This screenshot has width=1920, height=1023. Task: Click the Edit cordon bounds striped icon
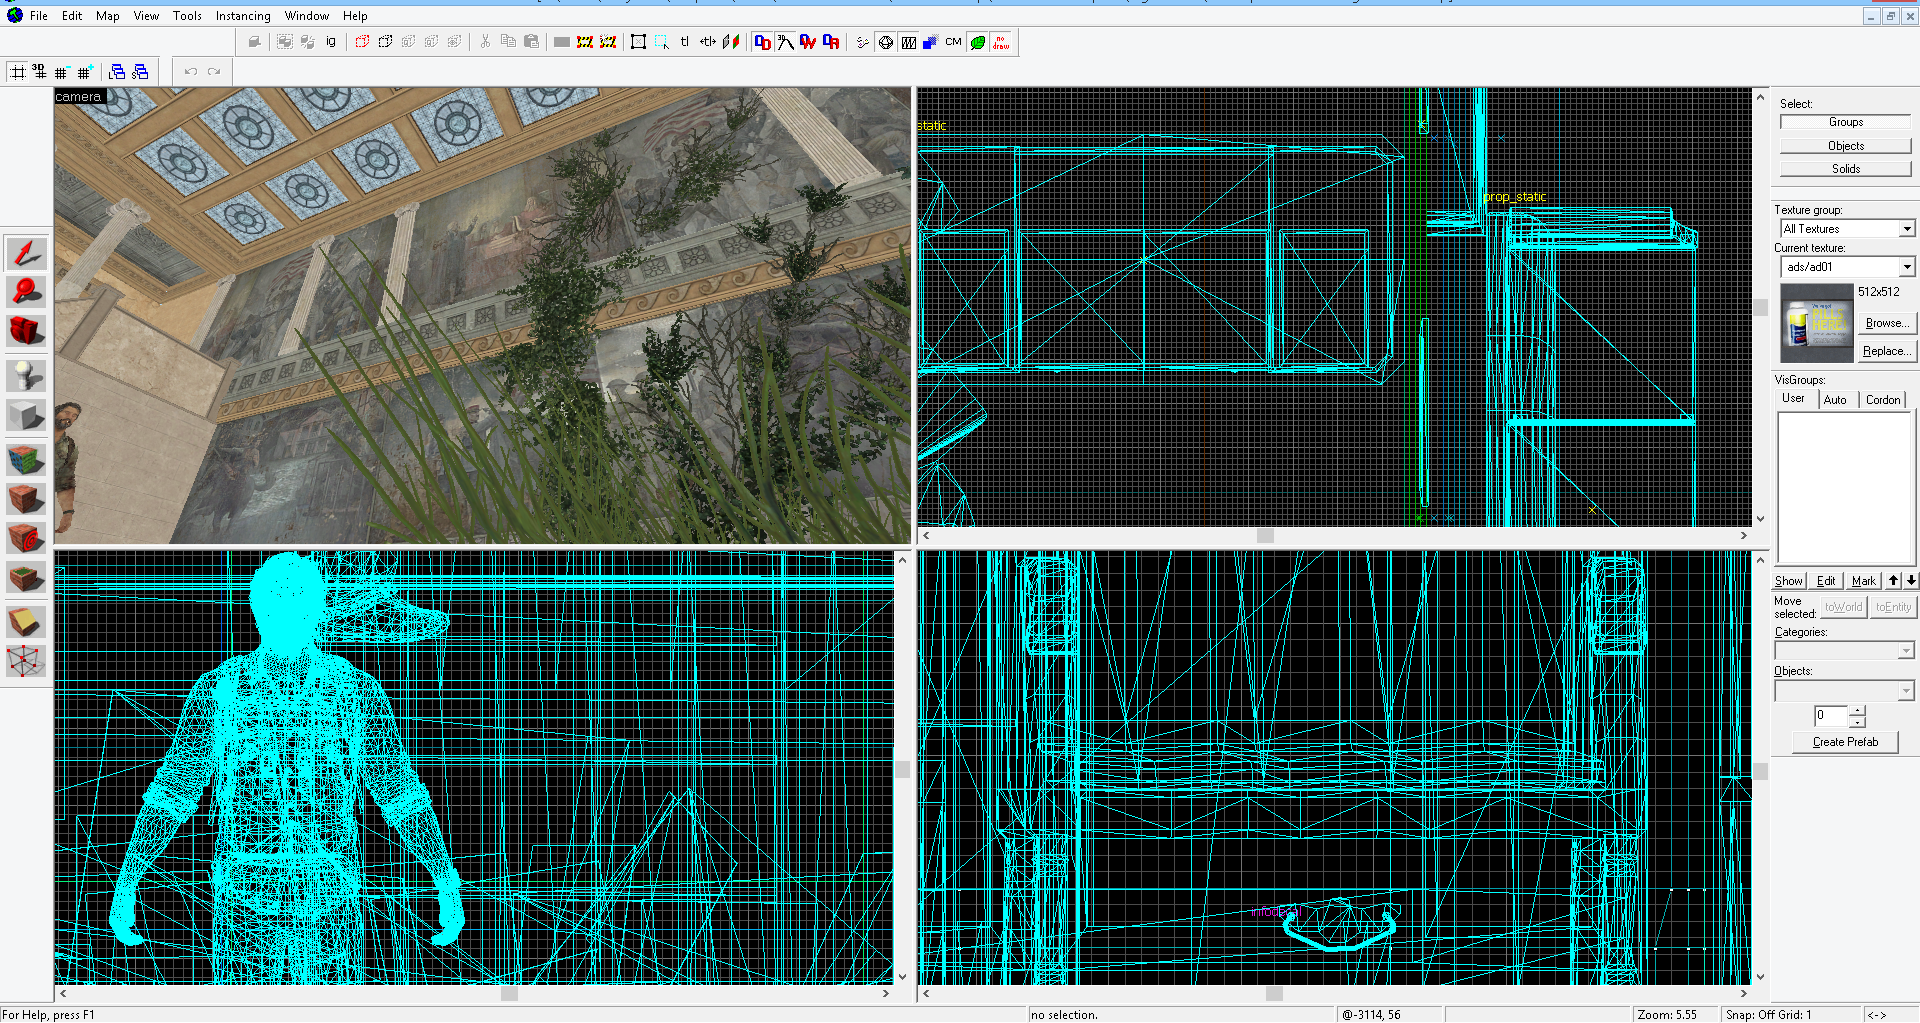(x=585, y=42)
